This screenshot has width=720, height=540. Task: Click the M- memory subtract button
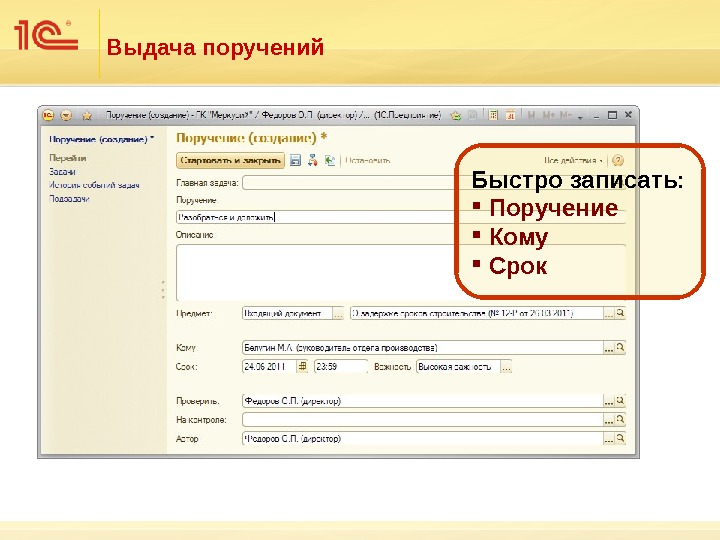coord(566,115)
